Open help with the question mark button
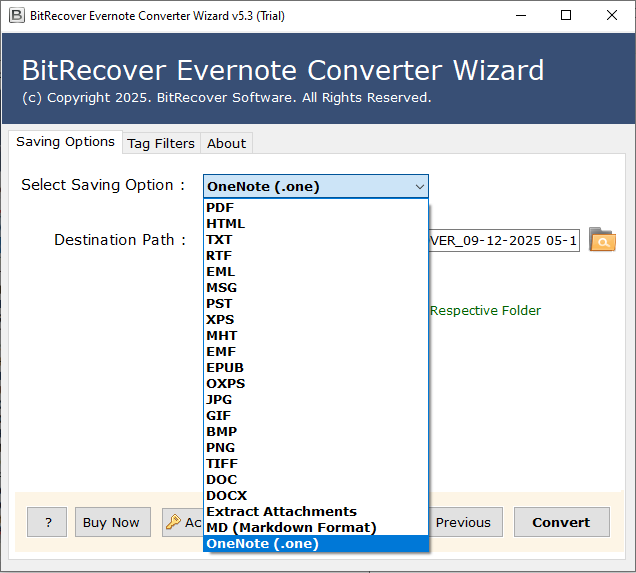Viewport: 636px width, 573px height. tap(47, 522)
